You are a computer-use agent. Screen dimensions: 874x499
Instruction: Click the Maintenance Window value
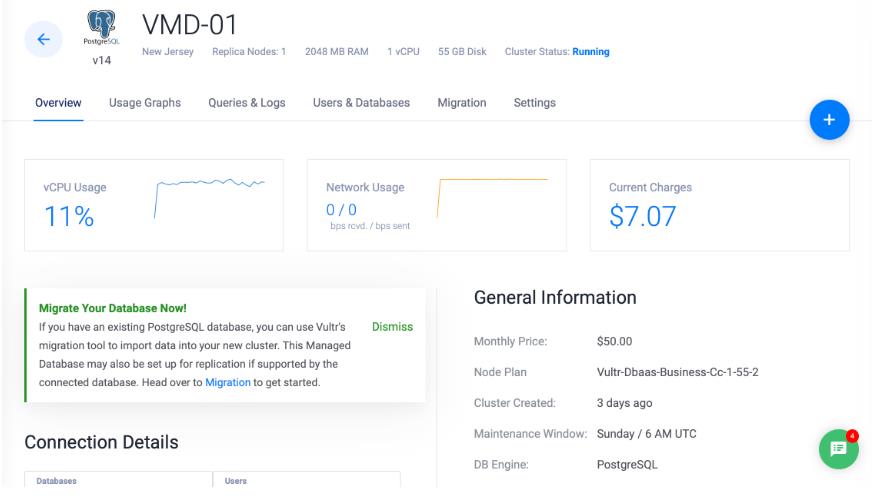(646, 434)
